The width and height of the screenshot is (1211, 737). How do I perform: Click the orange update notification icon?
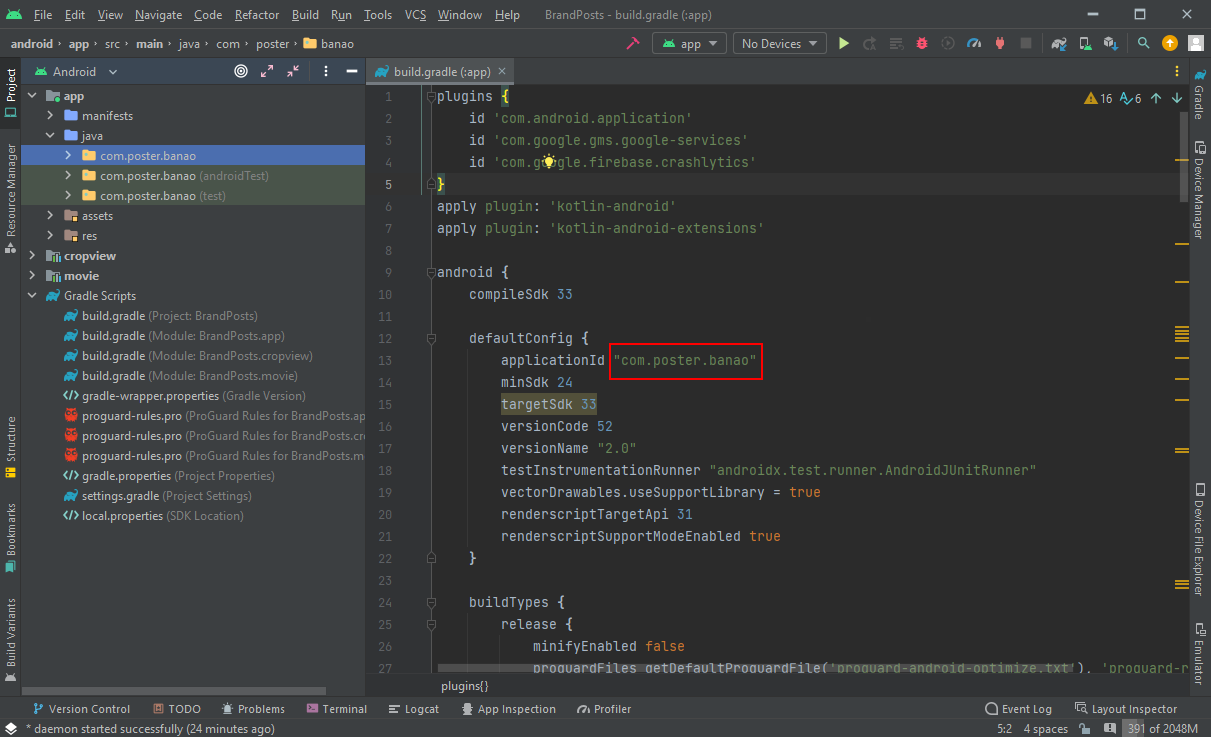(x=1170, y=44)
